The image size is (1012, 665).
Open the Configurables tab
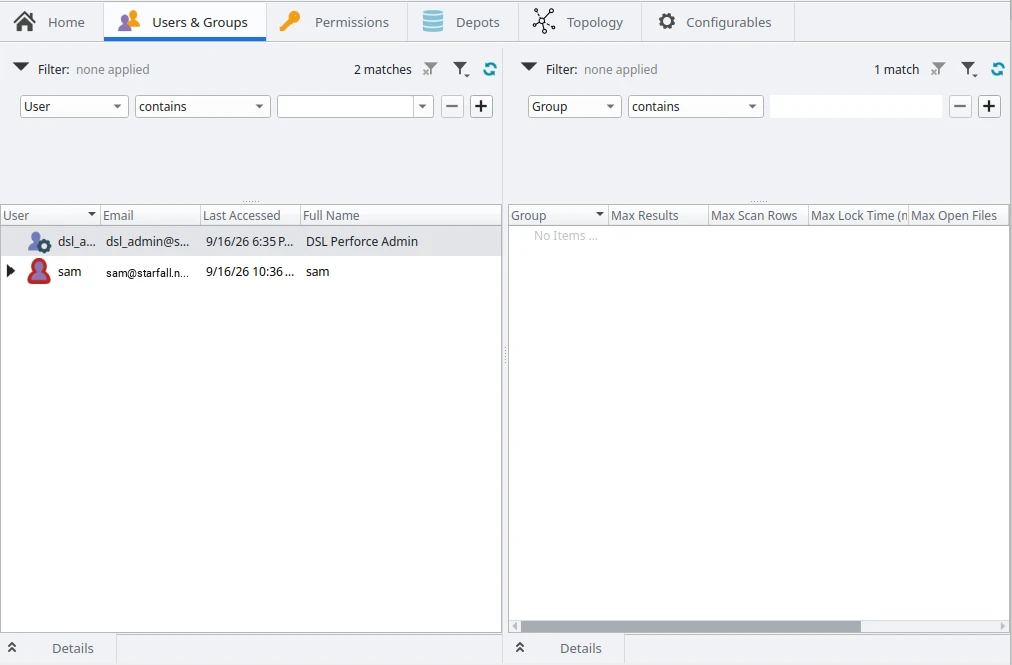coord(718,22)
